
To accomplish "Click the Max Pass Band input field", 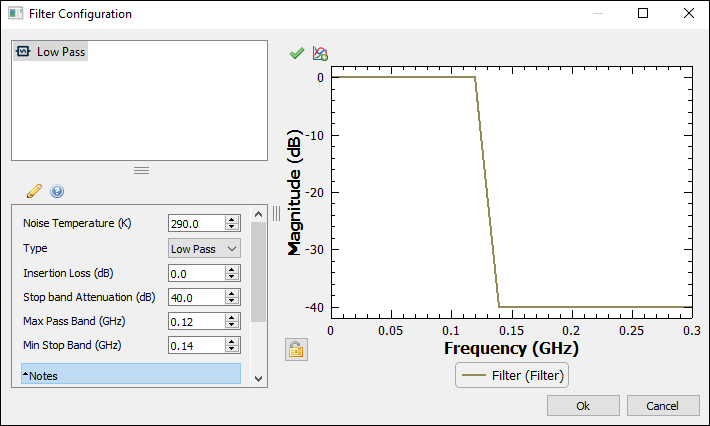I will pos(197,321).
